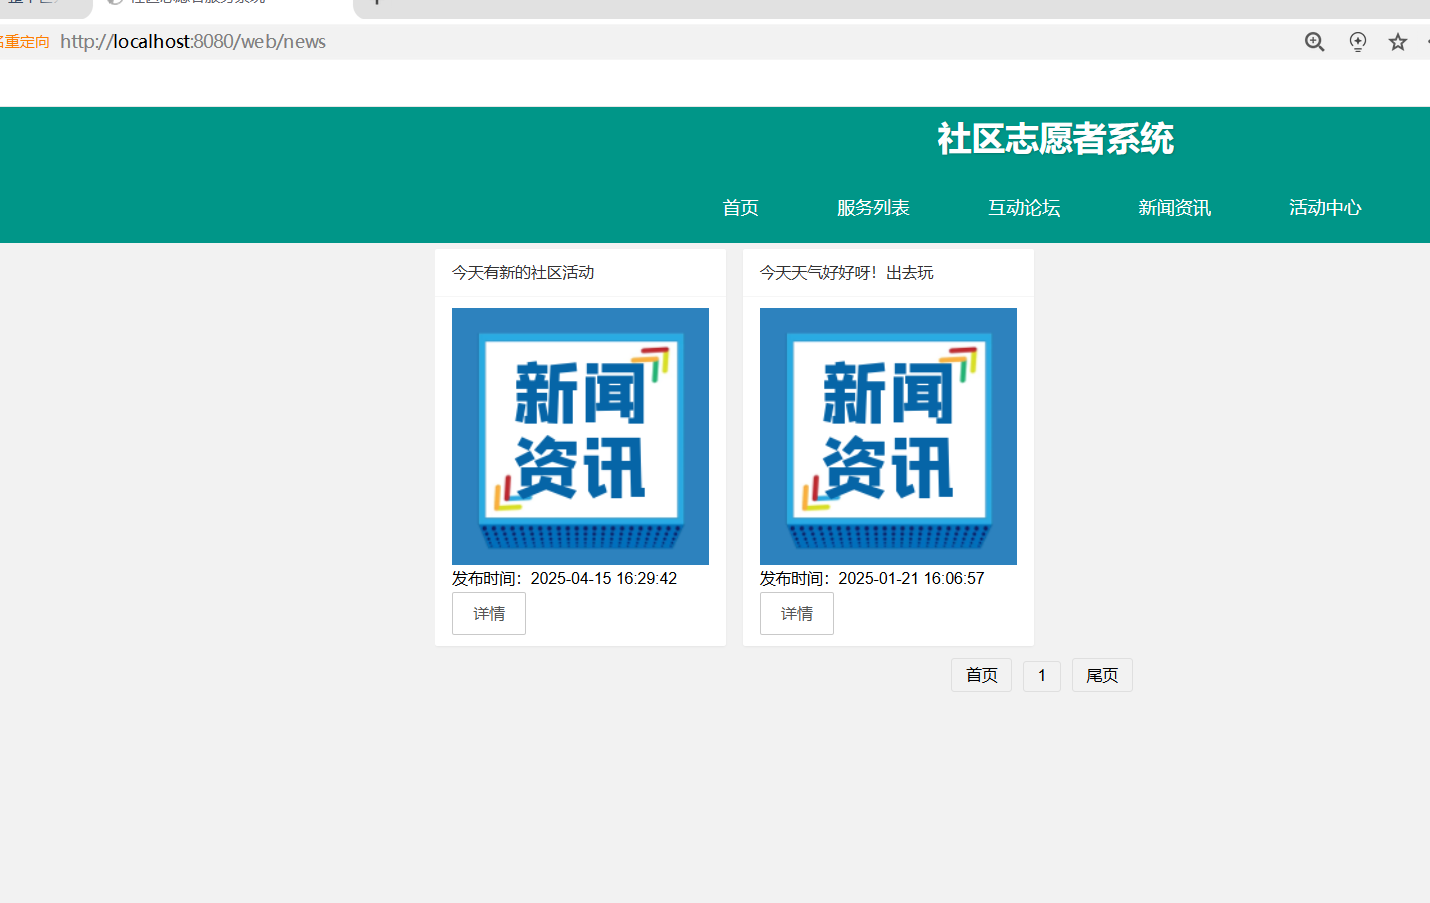
Task: Click the localhost:8080/web/news address field
Action: (193, 42)
